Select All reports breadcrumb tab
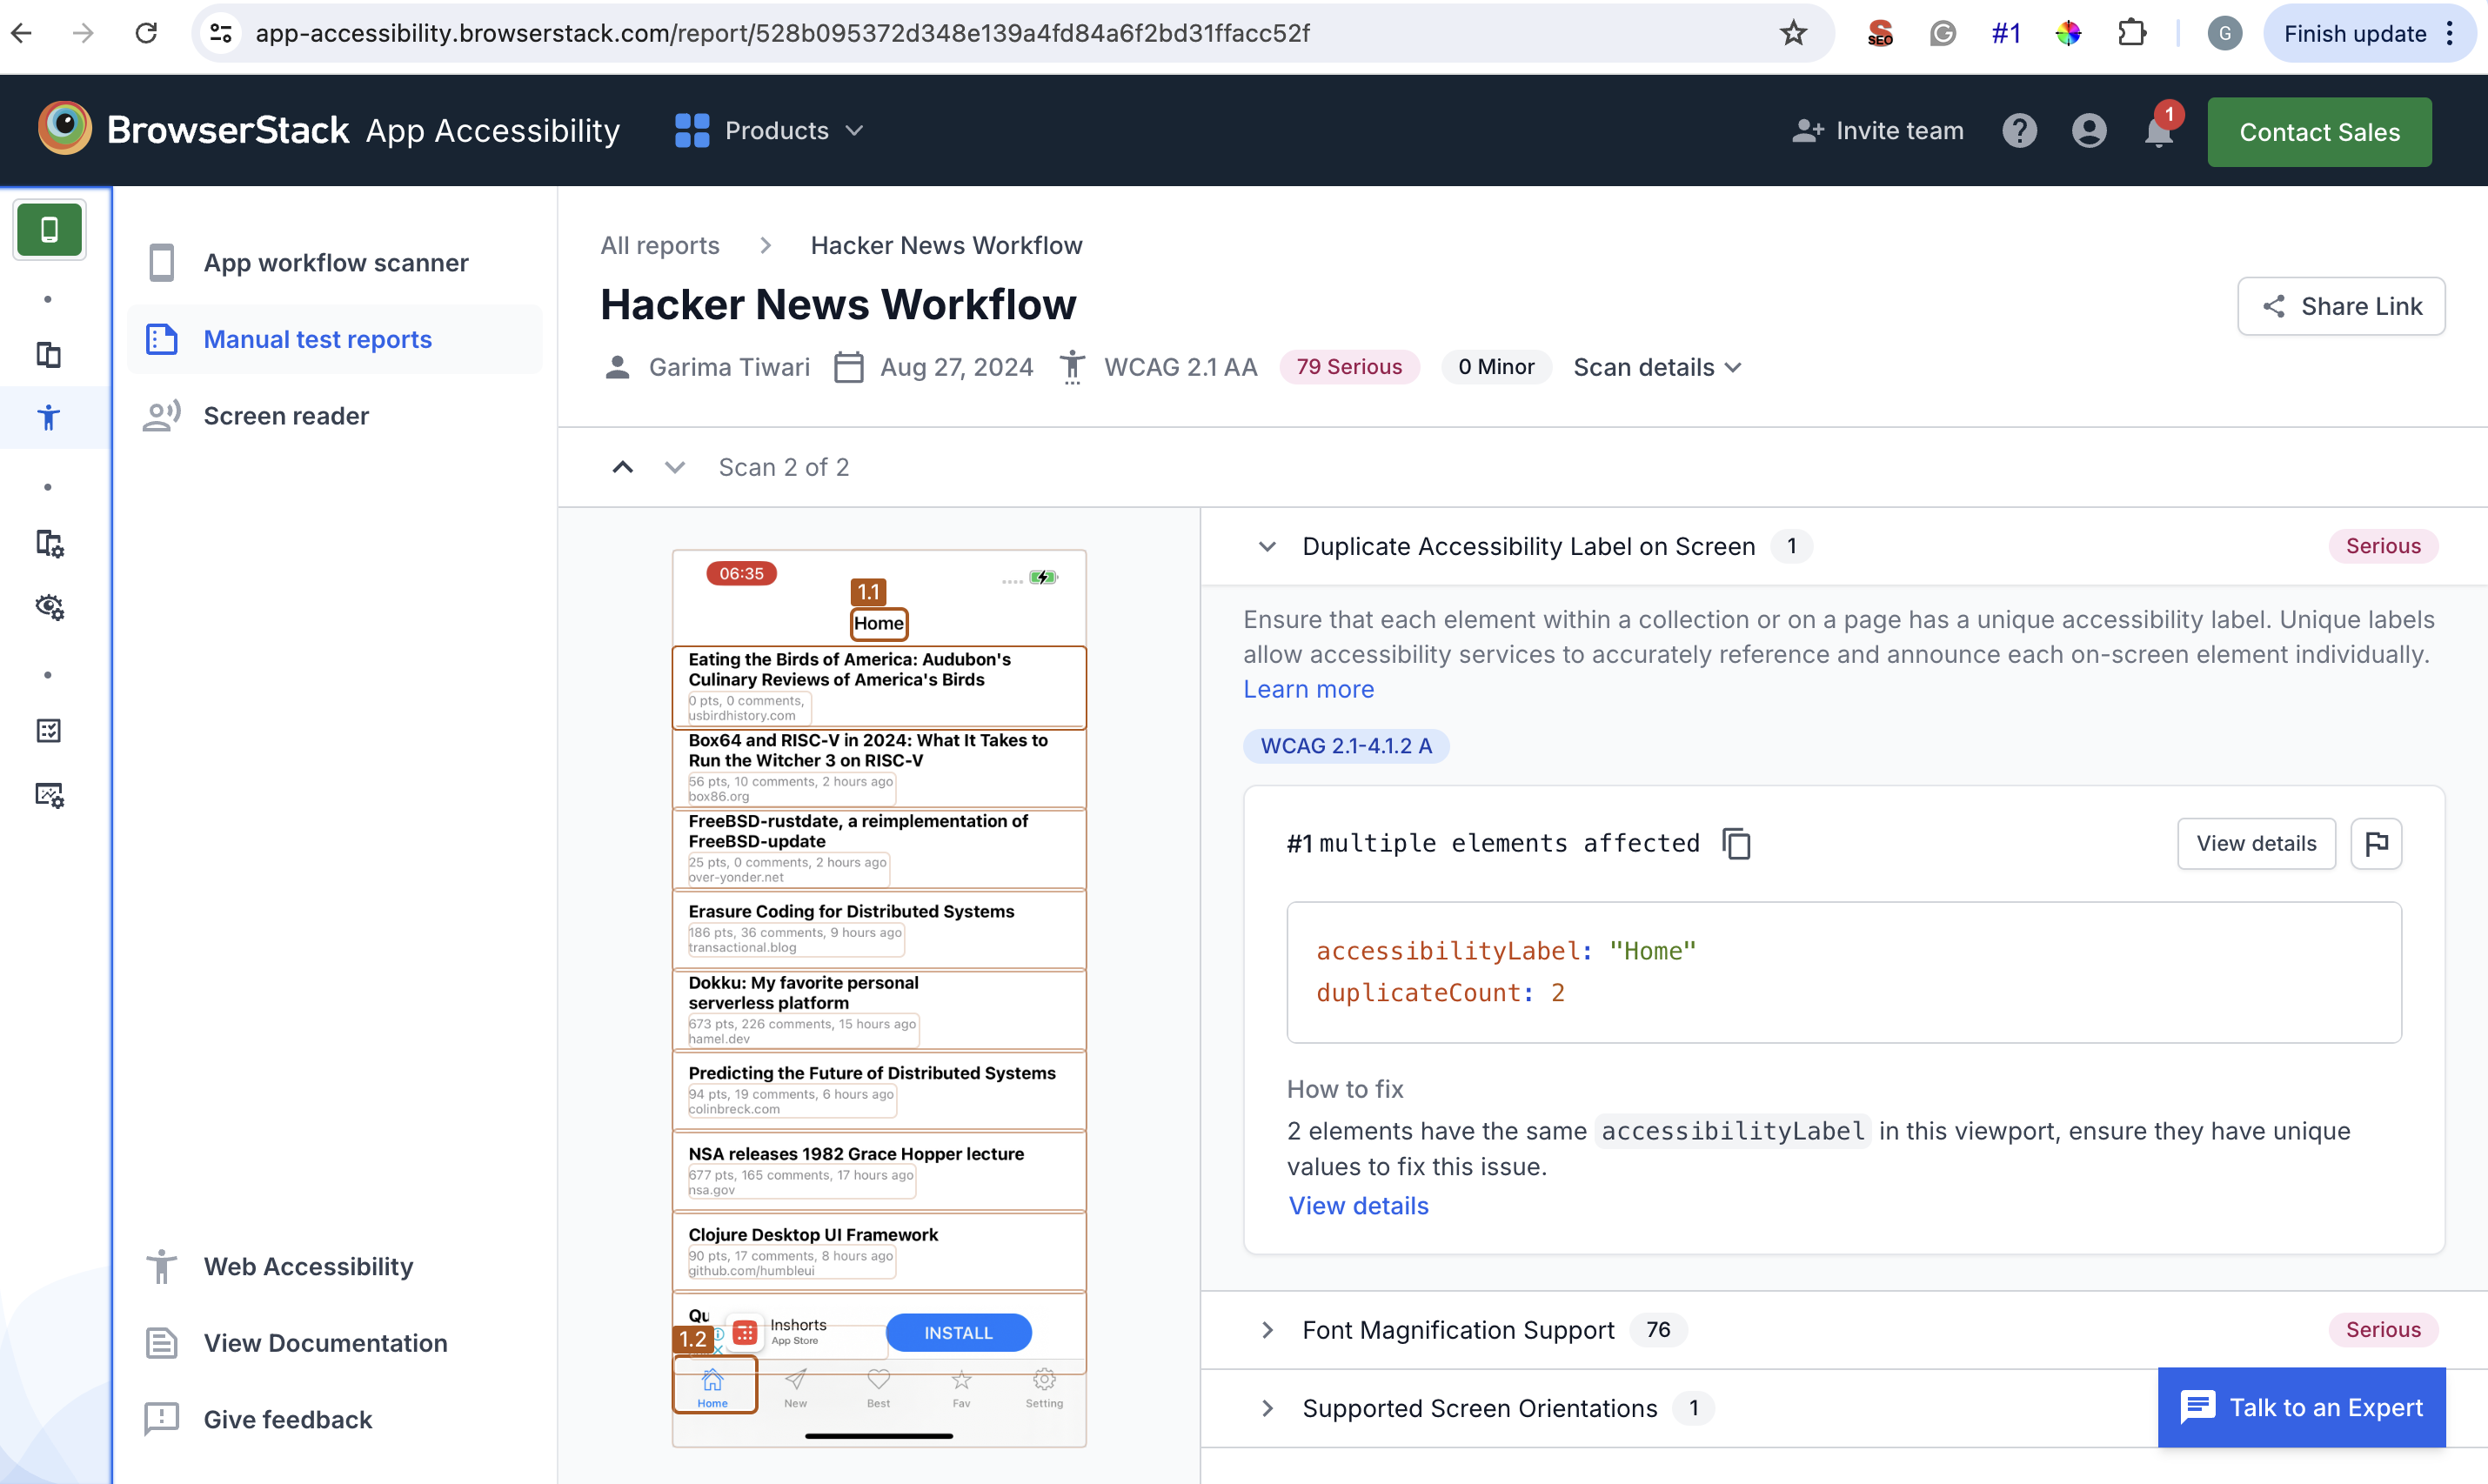Image resolution: width=2488 pixels, height=1484 pixels. point(659,244)
